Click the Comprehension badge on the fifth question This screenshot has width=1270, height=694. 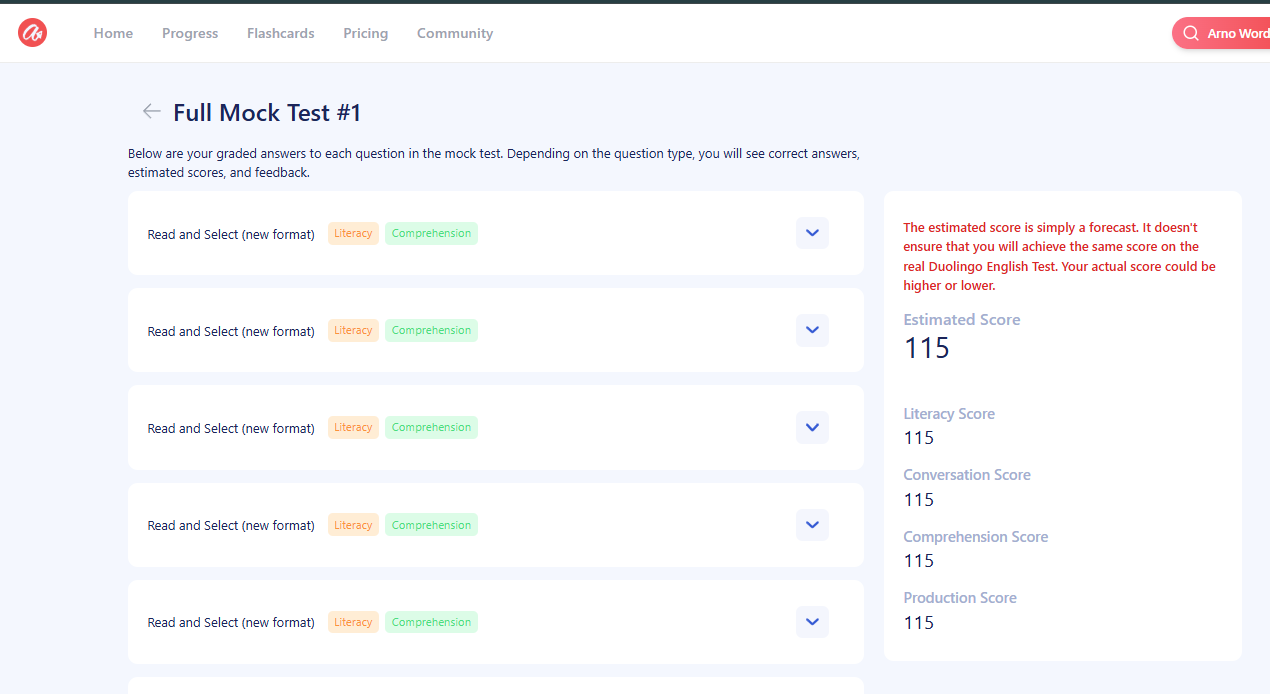pyautogui.click(x=431, y=621)
